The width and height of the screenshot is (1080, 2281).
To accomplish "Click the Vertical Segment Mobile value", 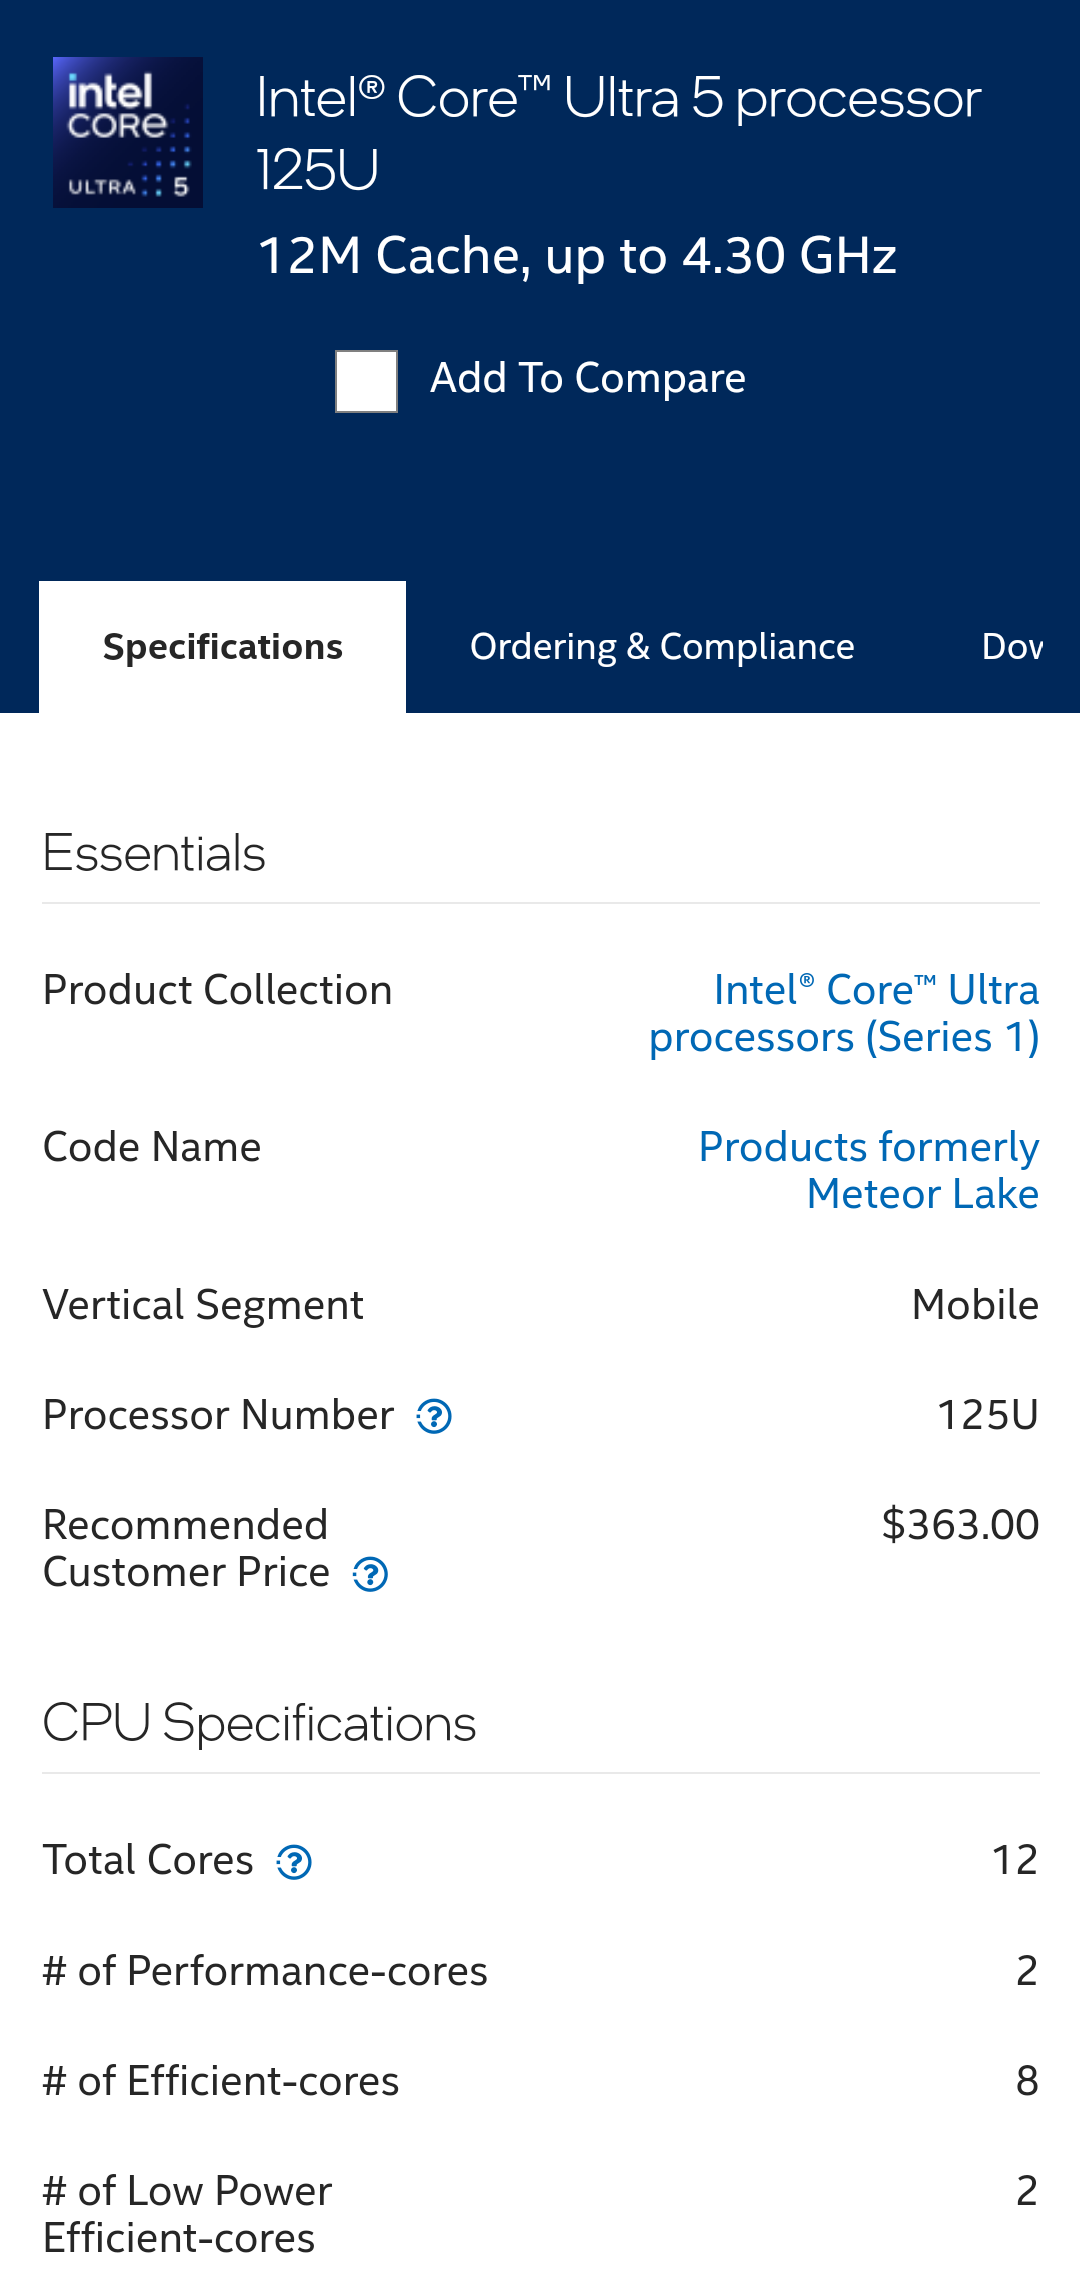I will pyautogui.click(x=975, y=1305).
